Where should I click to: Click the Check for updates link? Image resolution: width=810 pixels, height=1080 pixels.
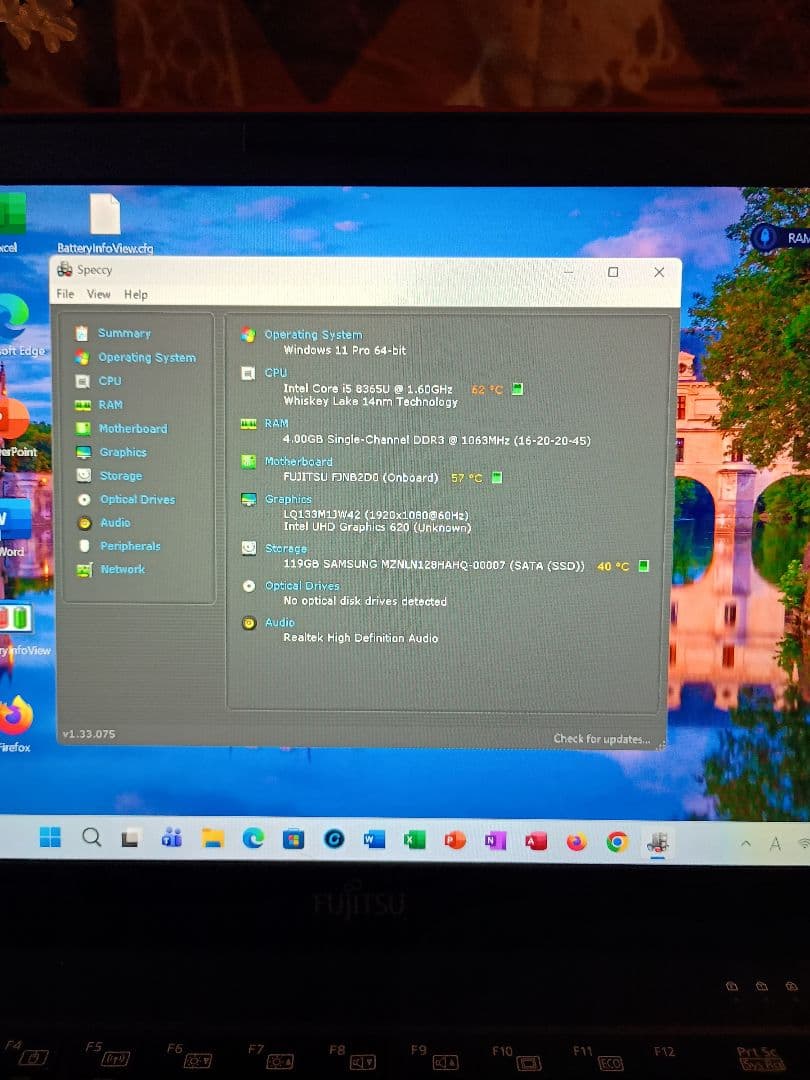coord(601,739)
